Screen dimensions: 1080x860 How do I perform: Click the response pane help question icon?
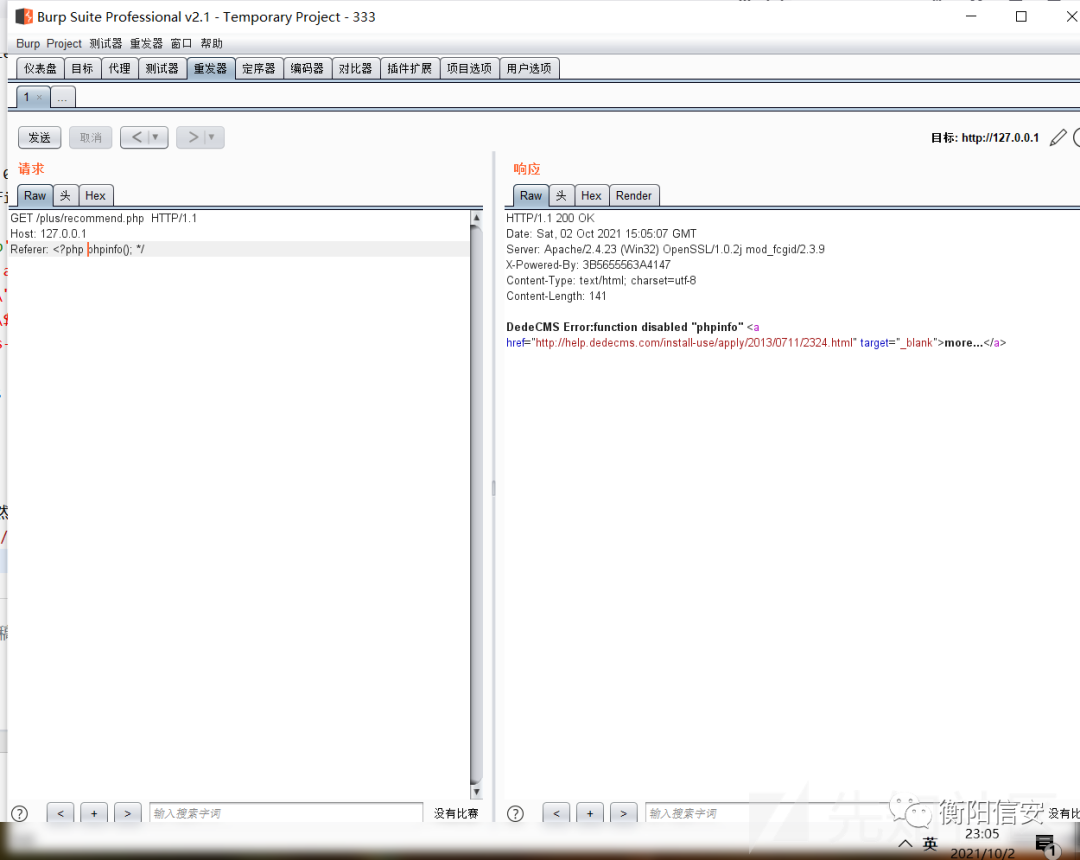pos(515,813)
